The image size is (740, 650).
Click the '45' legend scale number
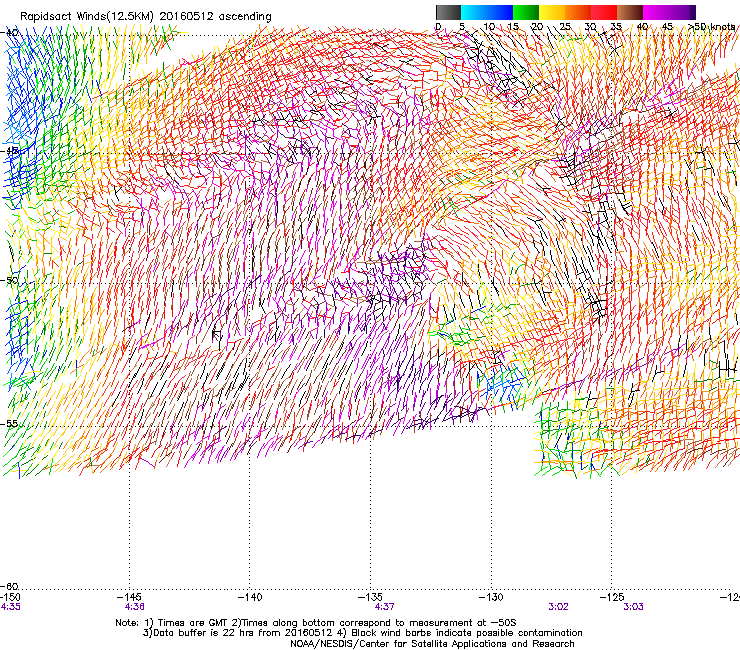(667, 27)
